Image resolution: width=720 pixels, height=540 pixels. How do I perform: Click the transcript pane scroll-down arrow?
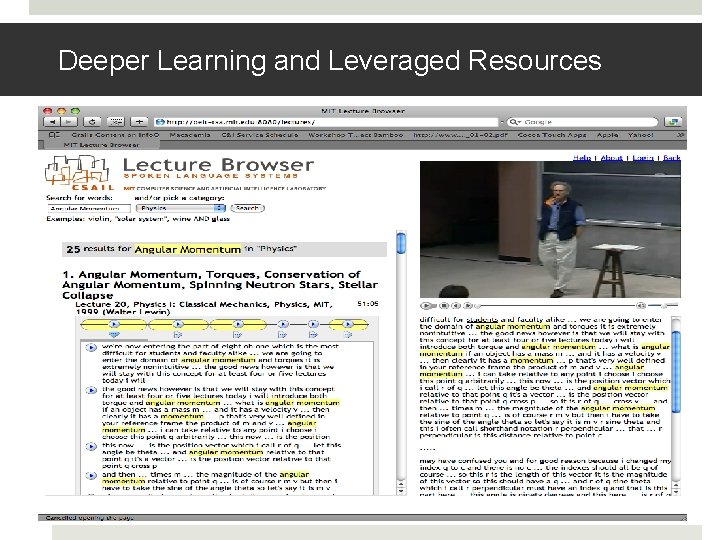676,491
